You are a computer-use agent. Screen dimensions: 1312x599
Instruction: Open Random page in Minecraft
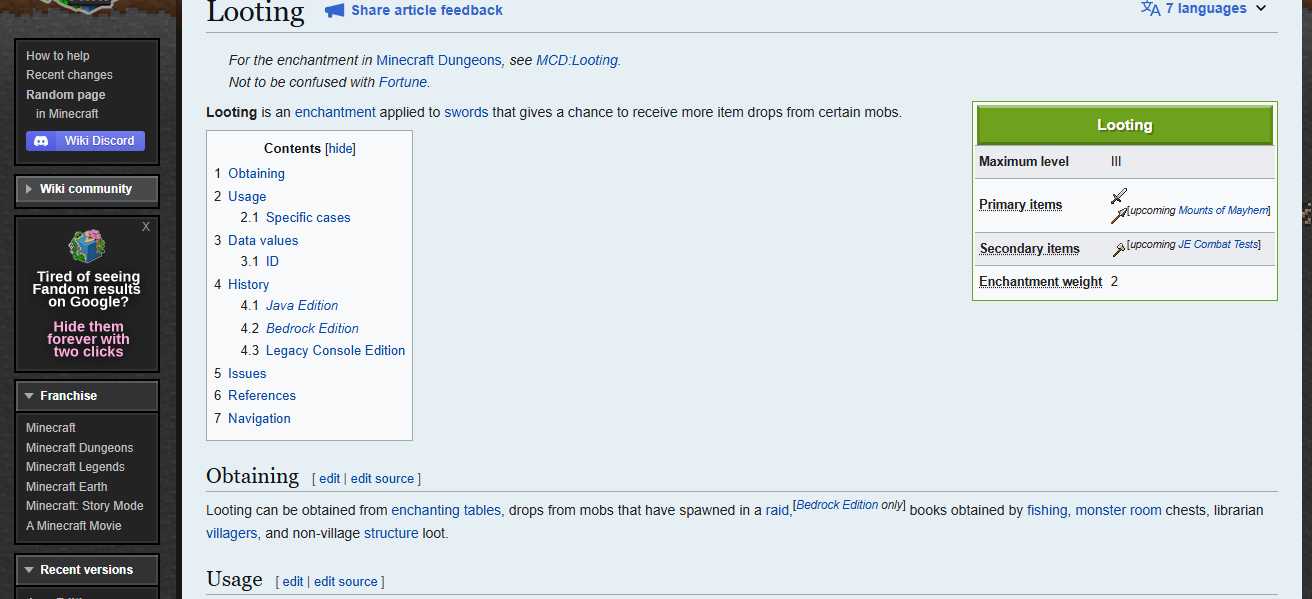click(x=65, y=95)
